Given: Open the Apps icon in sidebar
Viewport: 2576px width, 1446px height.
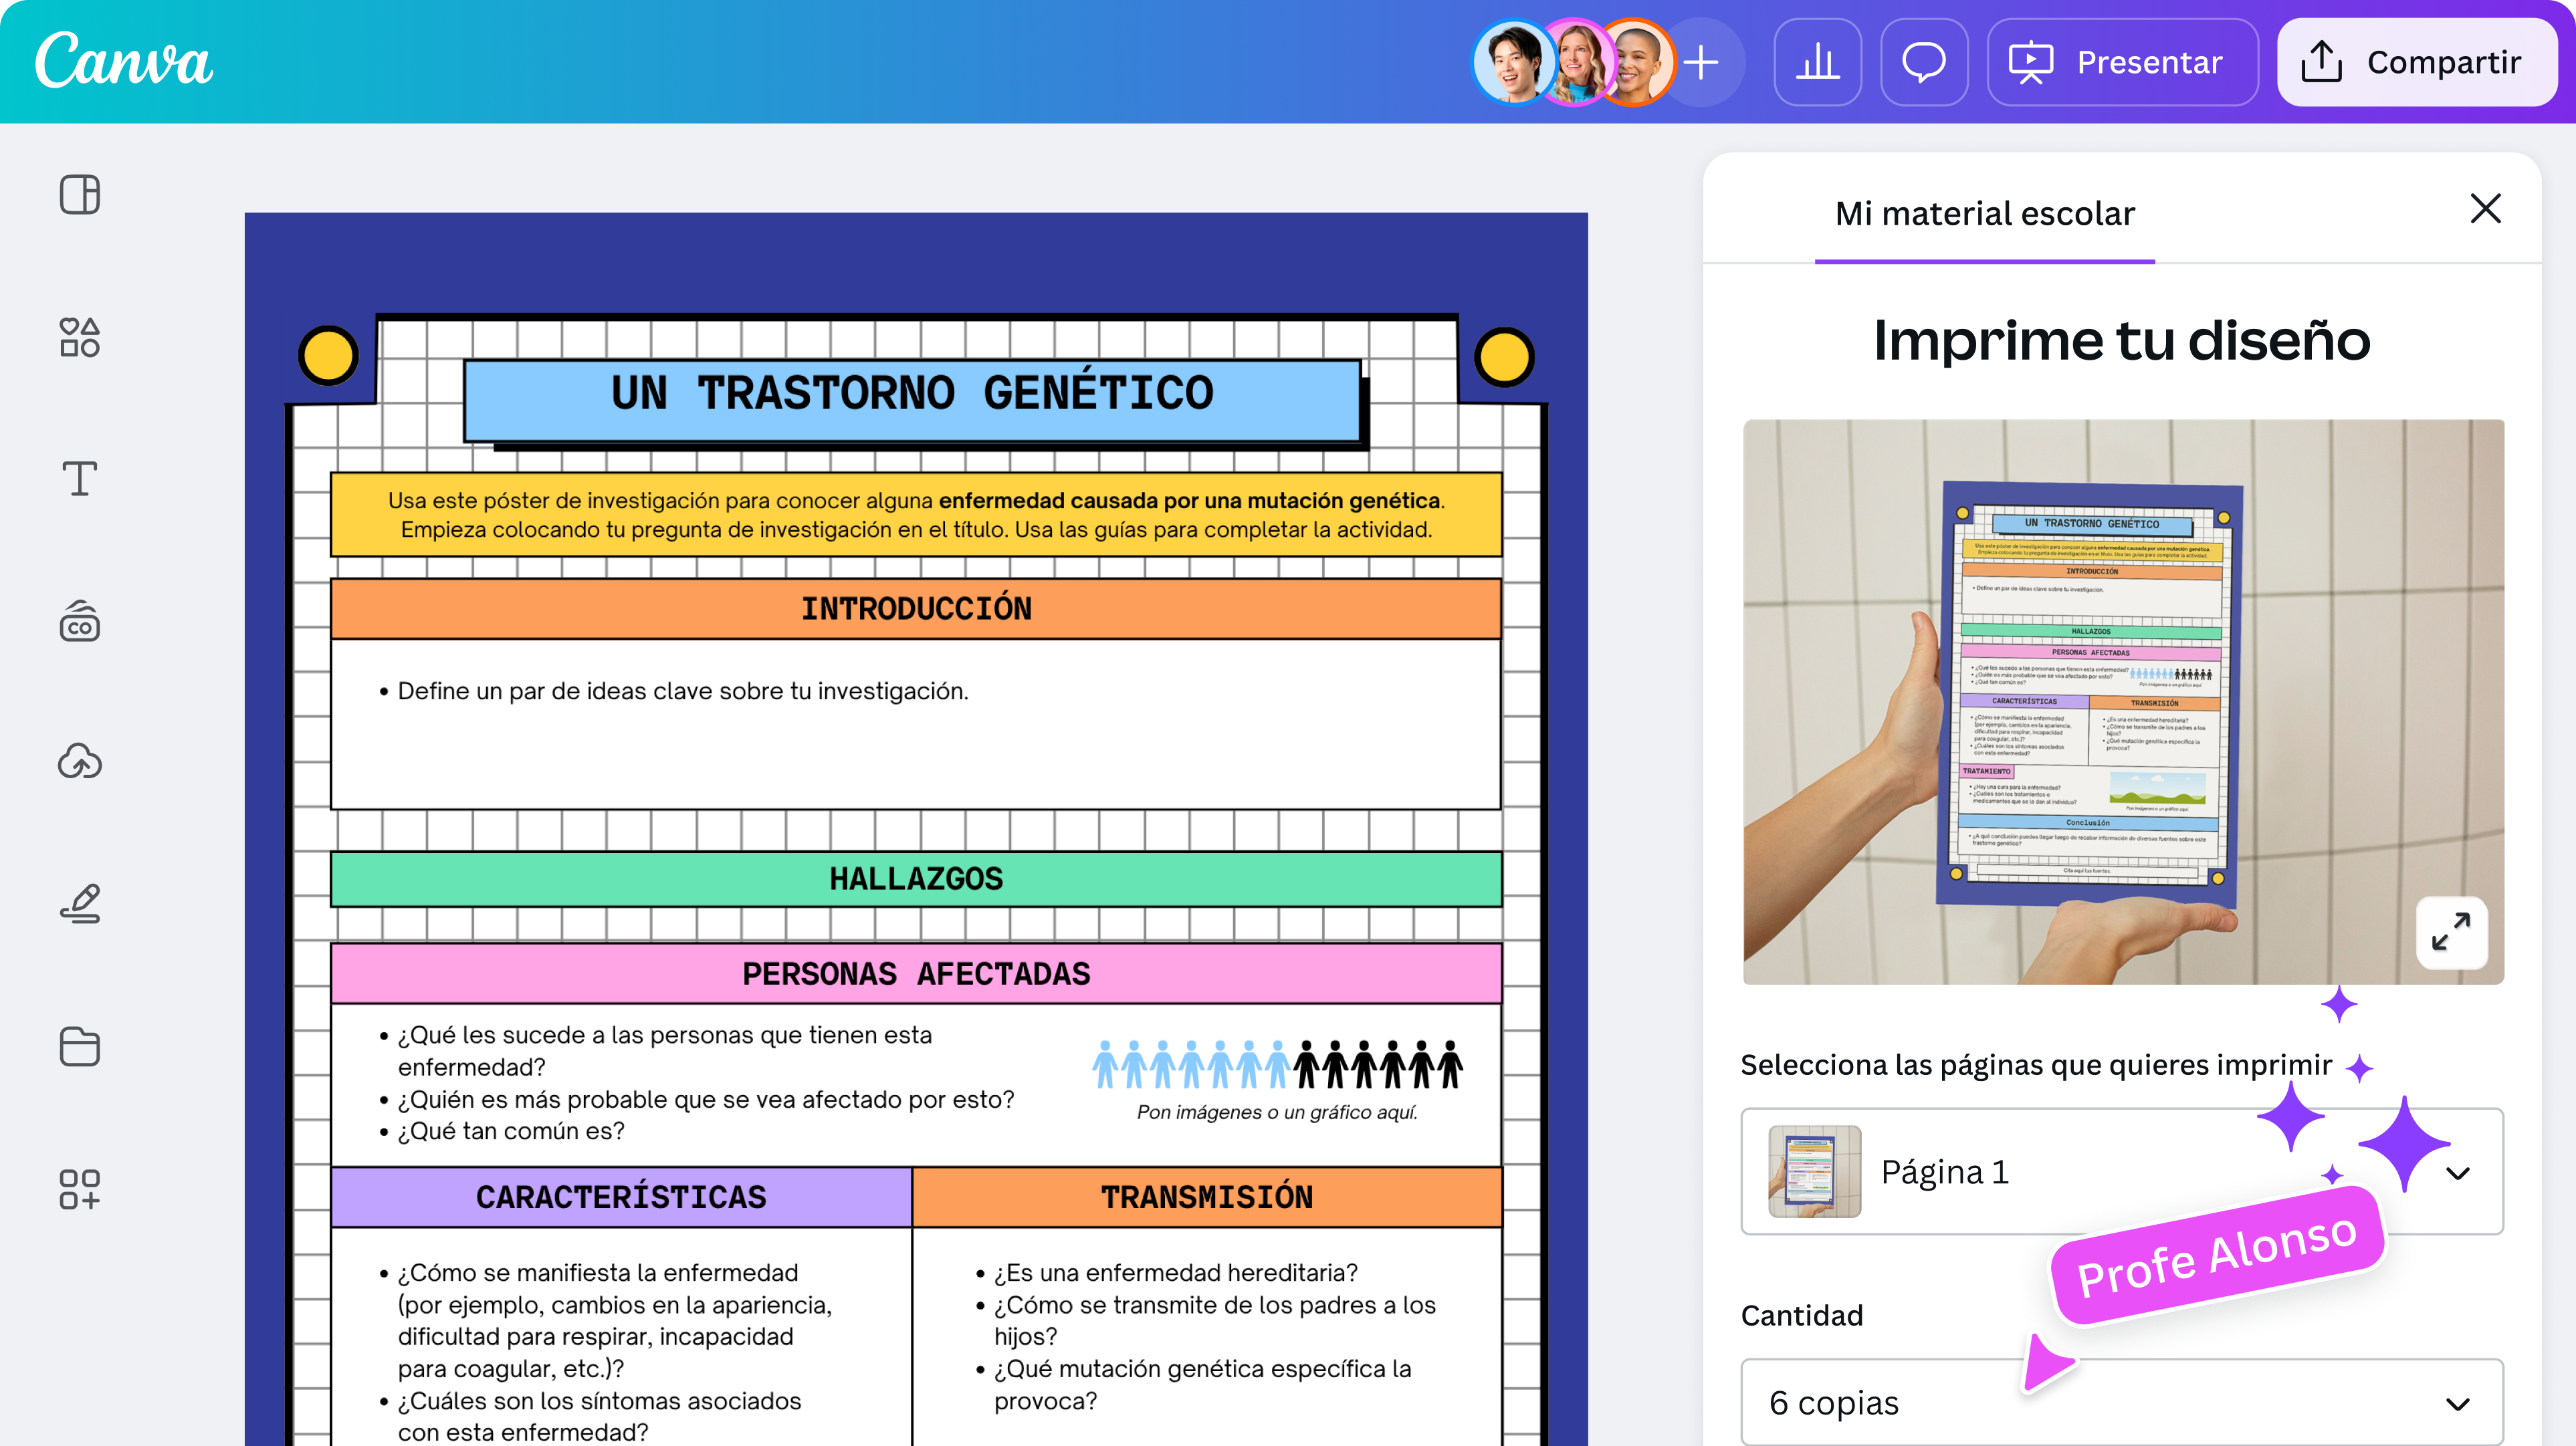Looking at the screenshot, I should 79,1189.
